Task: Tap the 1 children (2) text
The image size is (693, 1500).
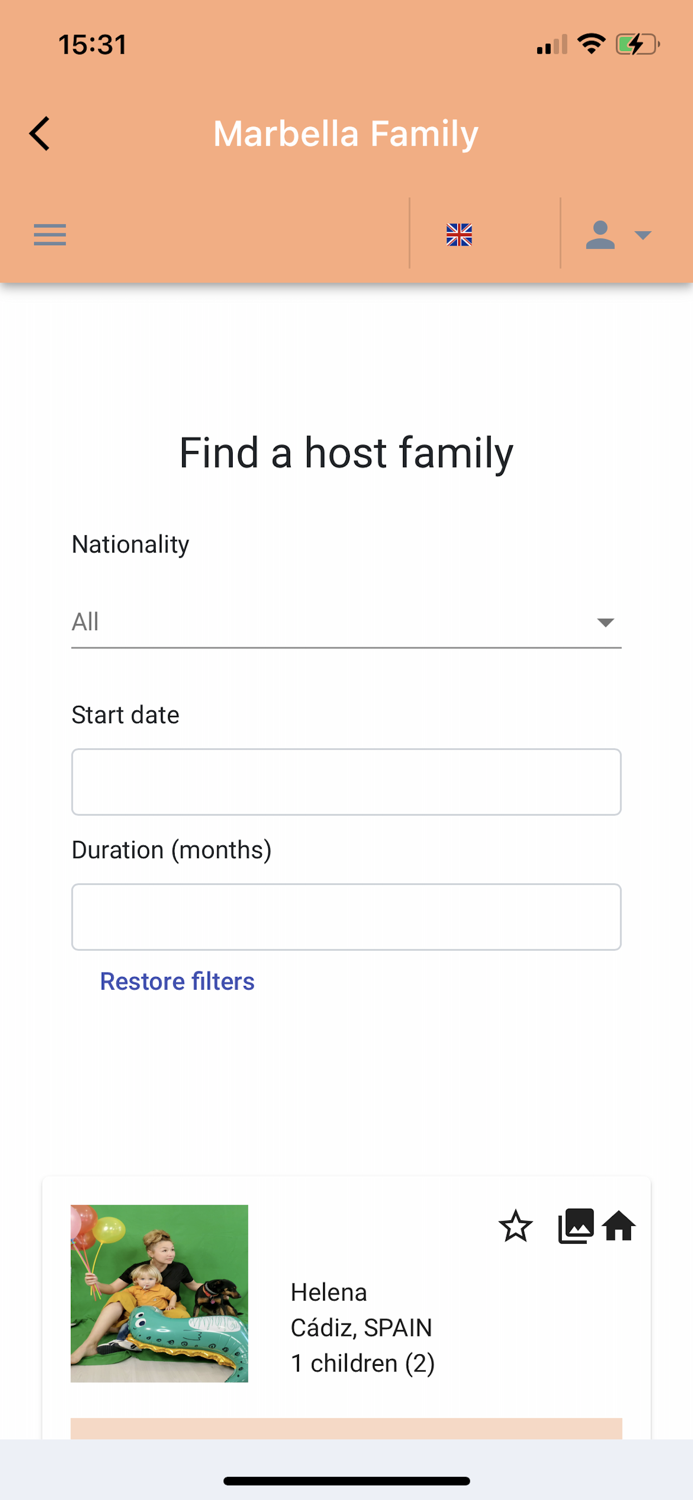Action: tap(362, 1363)
